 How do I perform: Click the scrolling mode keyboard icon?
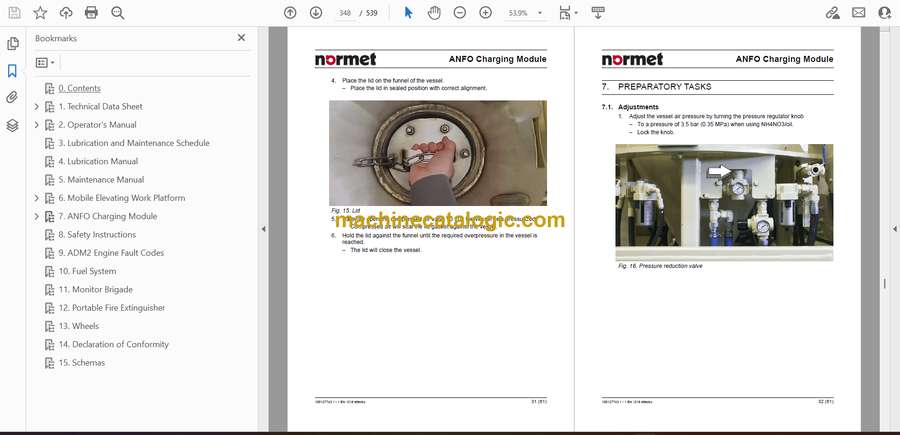tap(598, 13)
